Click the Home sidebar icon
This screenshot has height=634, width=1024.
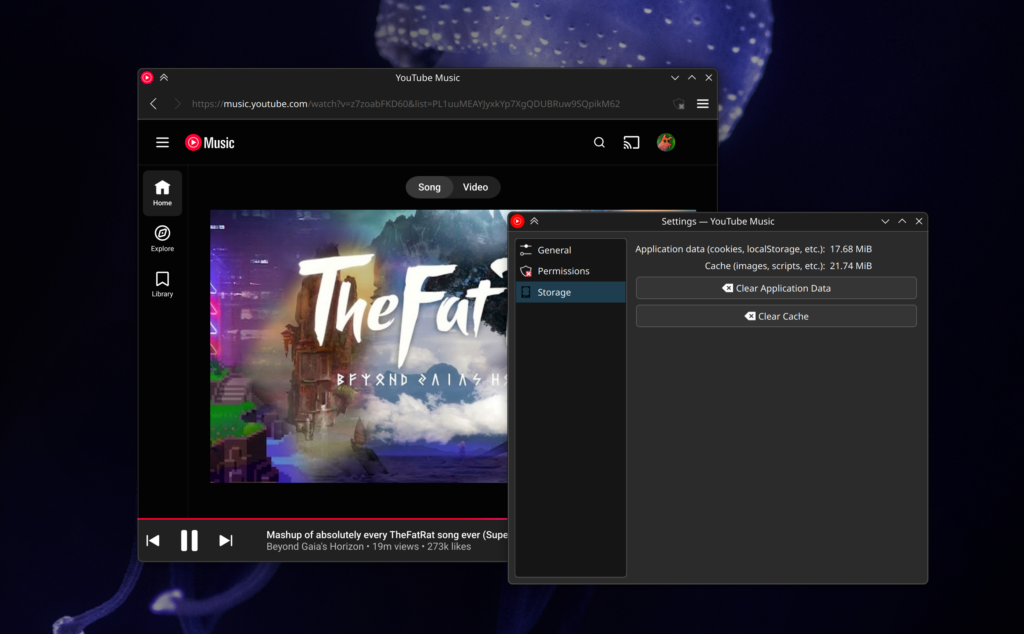[162, 193]
